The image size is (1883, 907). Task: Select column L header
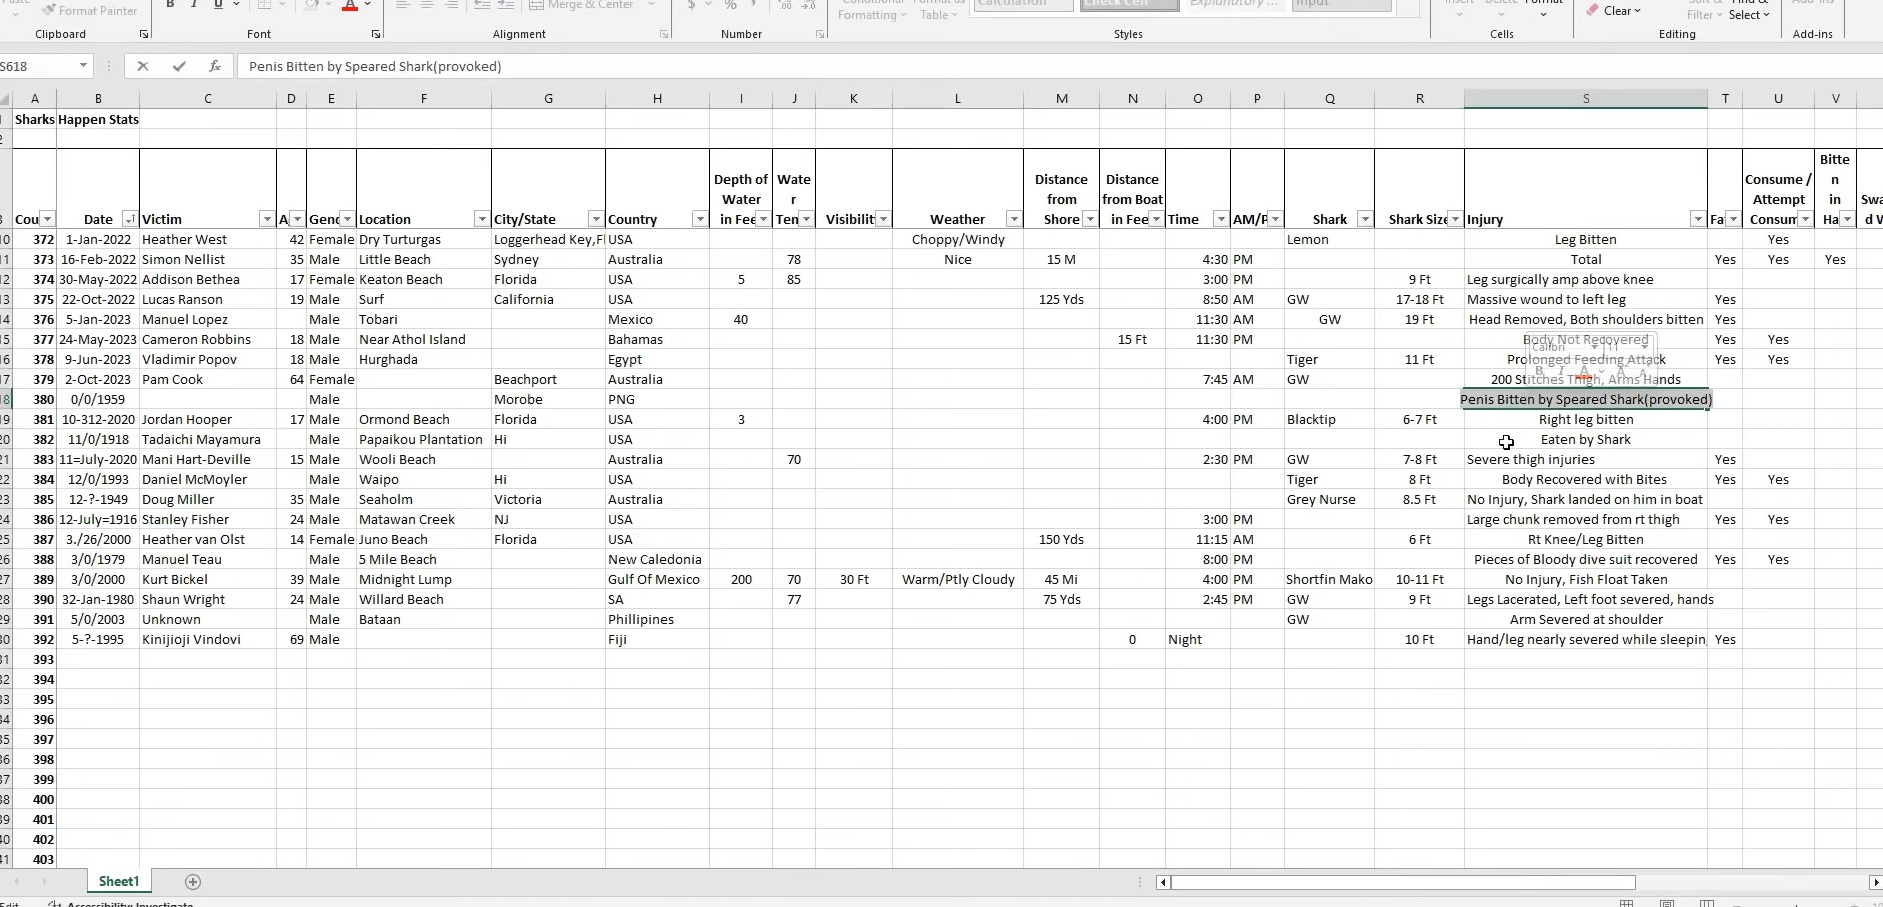tap(958, 98)
